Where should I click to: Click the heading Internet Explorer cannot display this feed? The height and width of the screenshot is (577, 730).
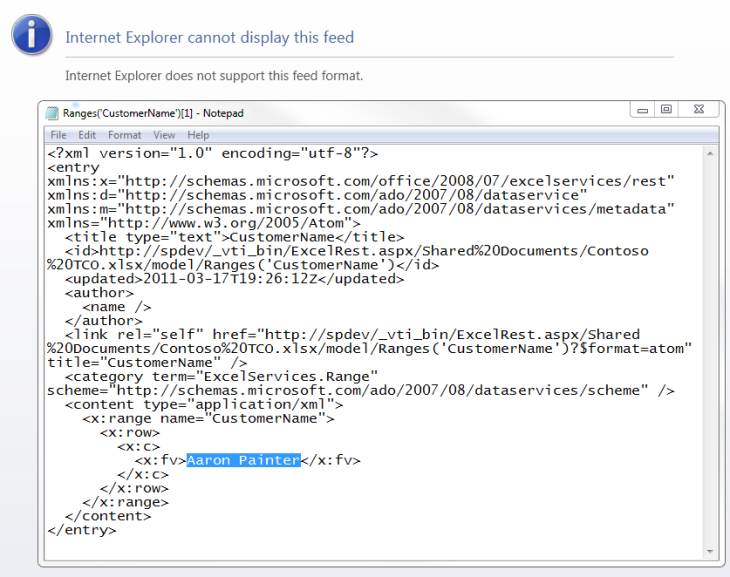click(210, 37)
